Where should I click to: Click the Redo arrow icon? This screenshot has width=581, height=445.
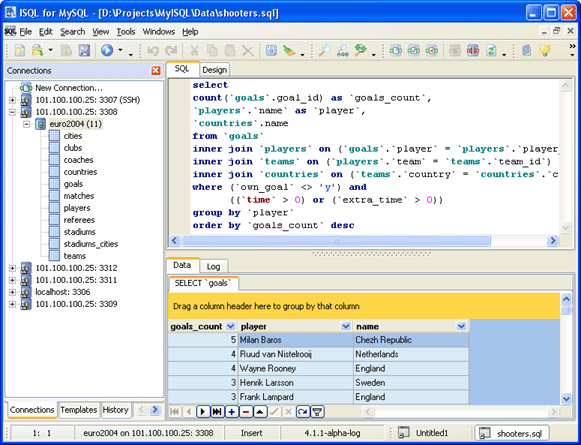coord(171,50)
